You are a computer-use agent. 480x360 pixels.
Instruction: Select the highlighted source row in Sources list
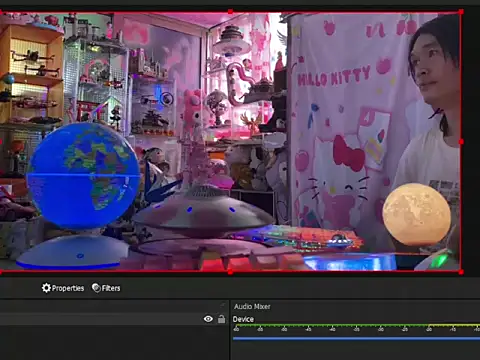point(114,319)
